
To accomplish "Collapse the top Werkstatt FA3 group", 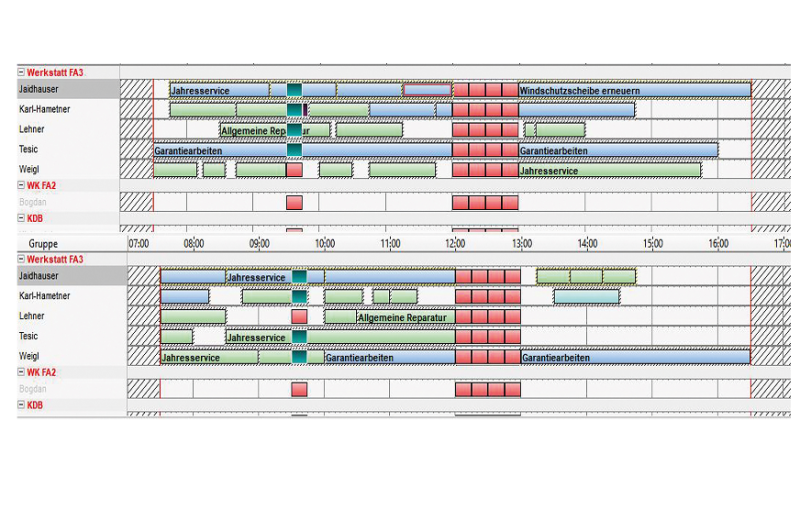I will 22,72.
